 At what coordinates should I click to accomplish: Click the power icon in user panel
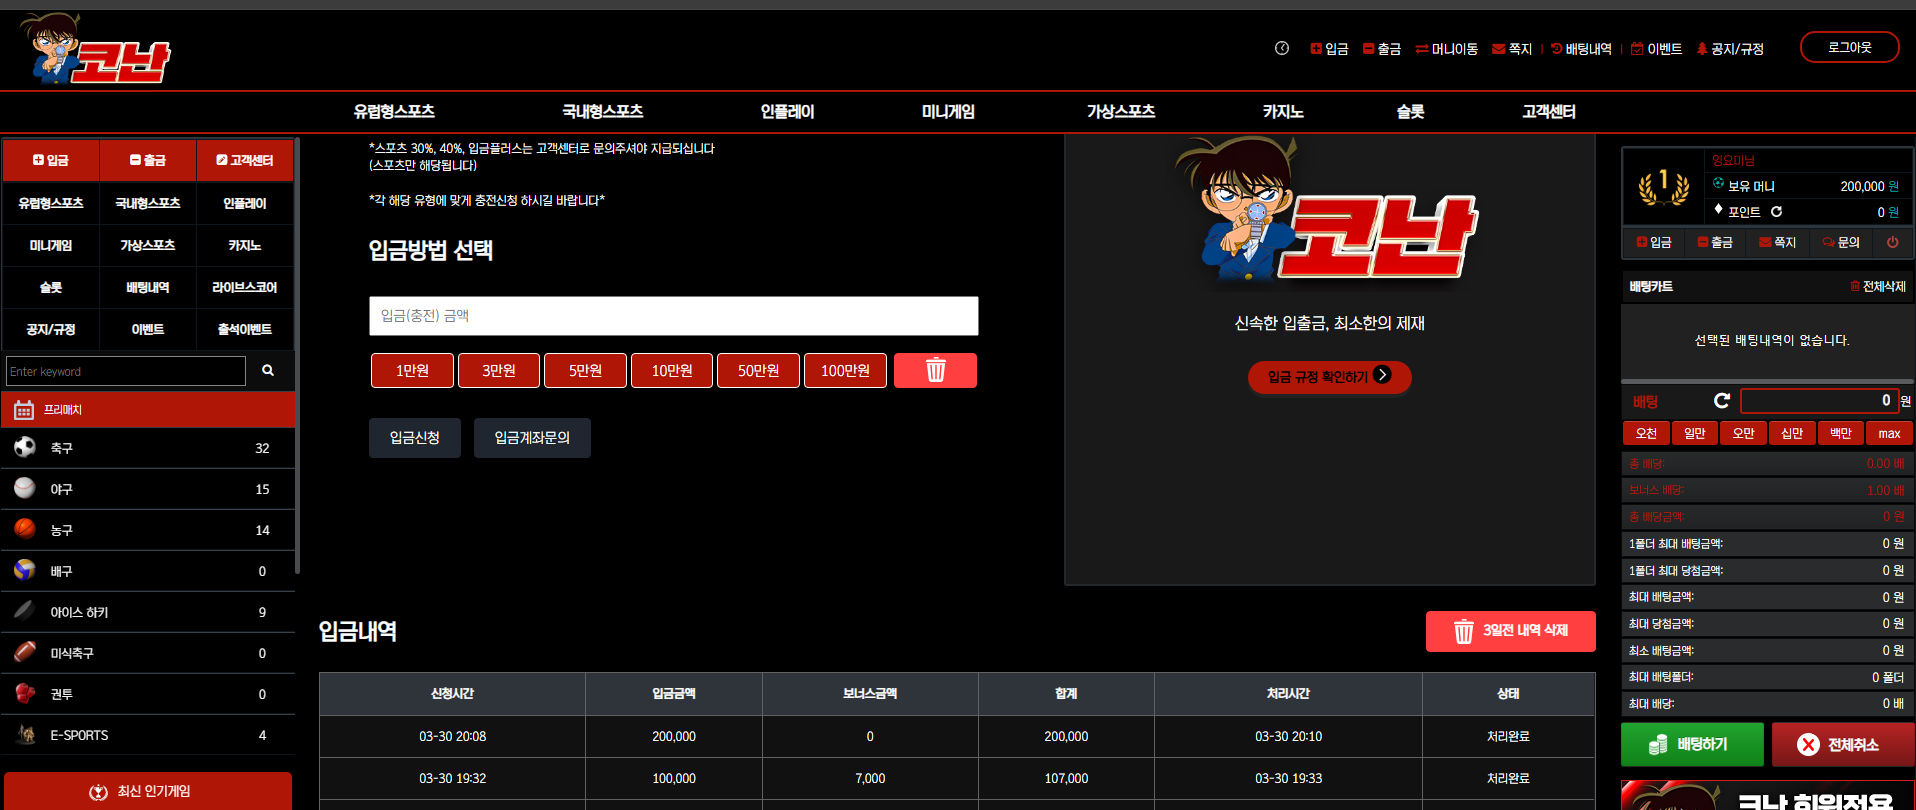tap(1892, 242)
